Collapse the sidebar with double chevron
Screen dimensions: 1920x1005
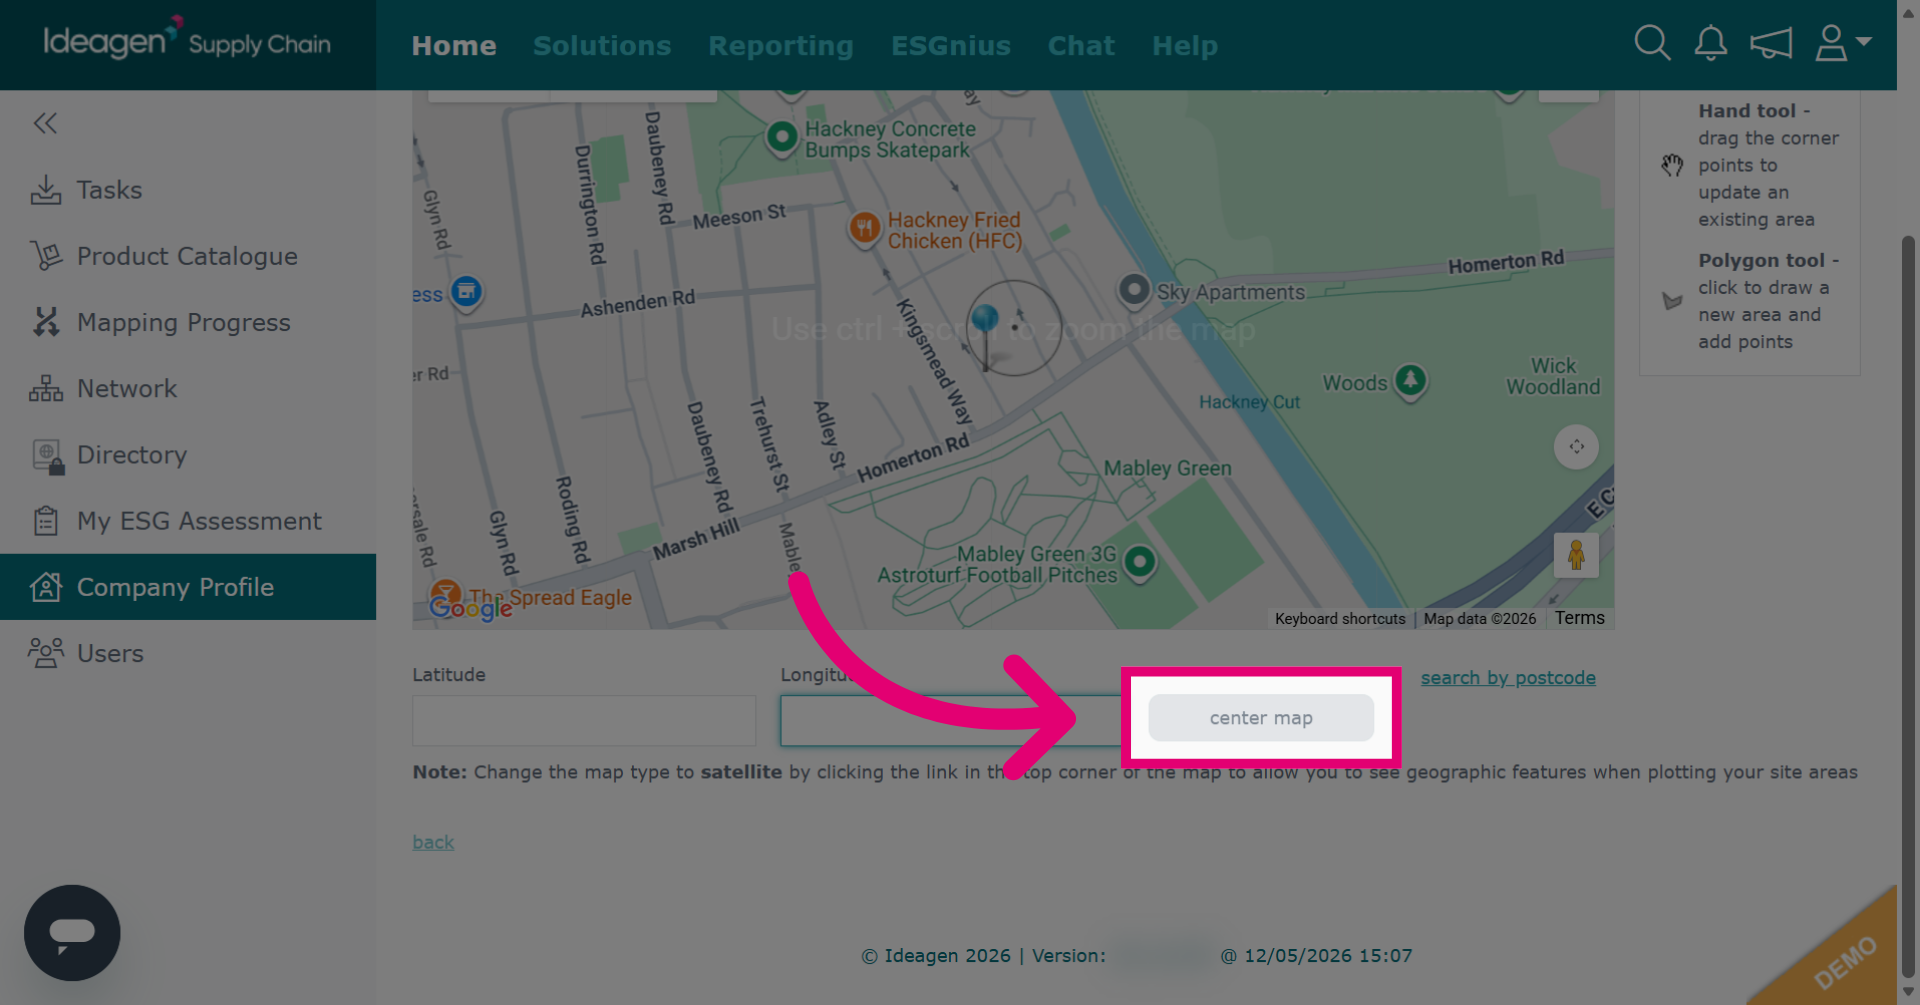(45, 123)
